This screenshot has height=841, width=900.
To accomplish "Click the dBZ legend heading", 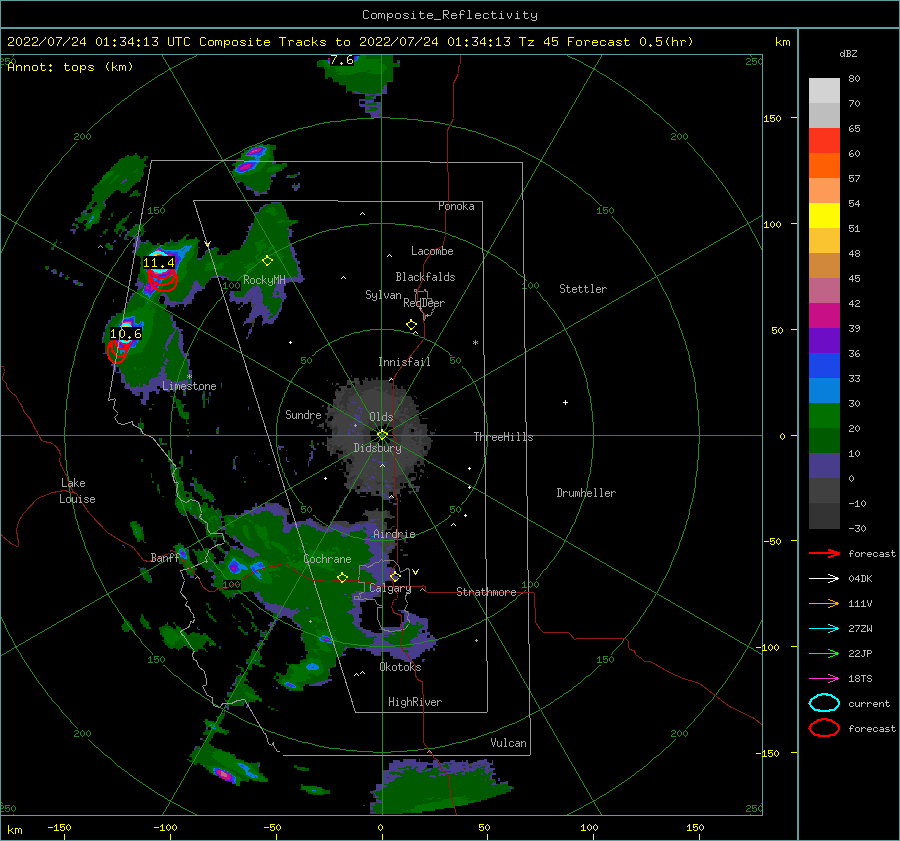I will coord(848,53).
